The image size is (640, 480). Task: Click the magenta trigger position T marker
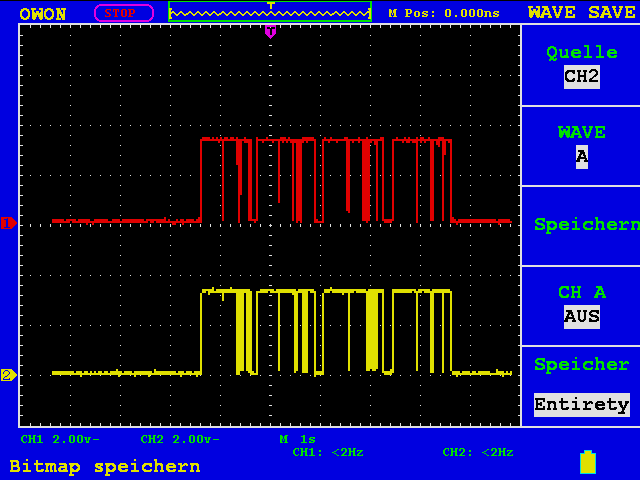click(x=270, y=31)
